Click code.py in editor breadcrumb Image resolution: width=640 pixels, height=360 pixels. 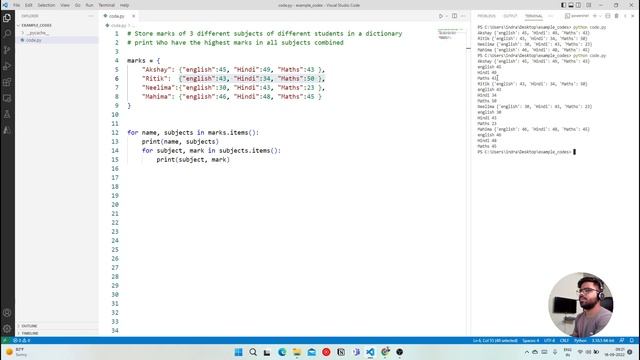(x=118, y=25)
